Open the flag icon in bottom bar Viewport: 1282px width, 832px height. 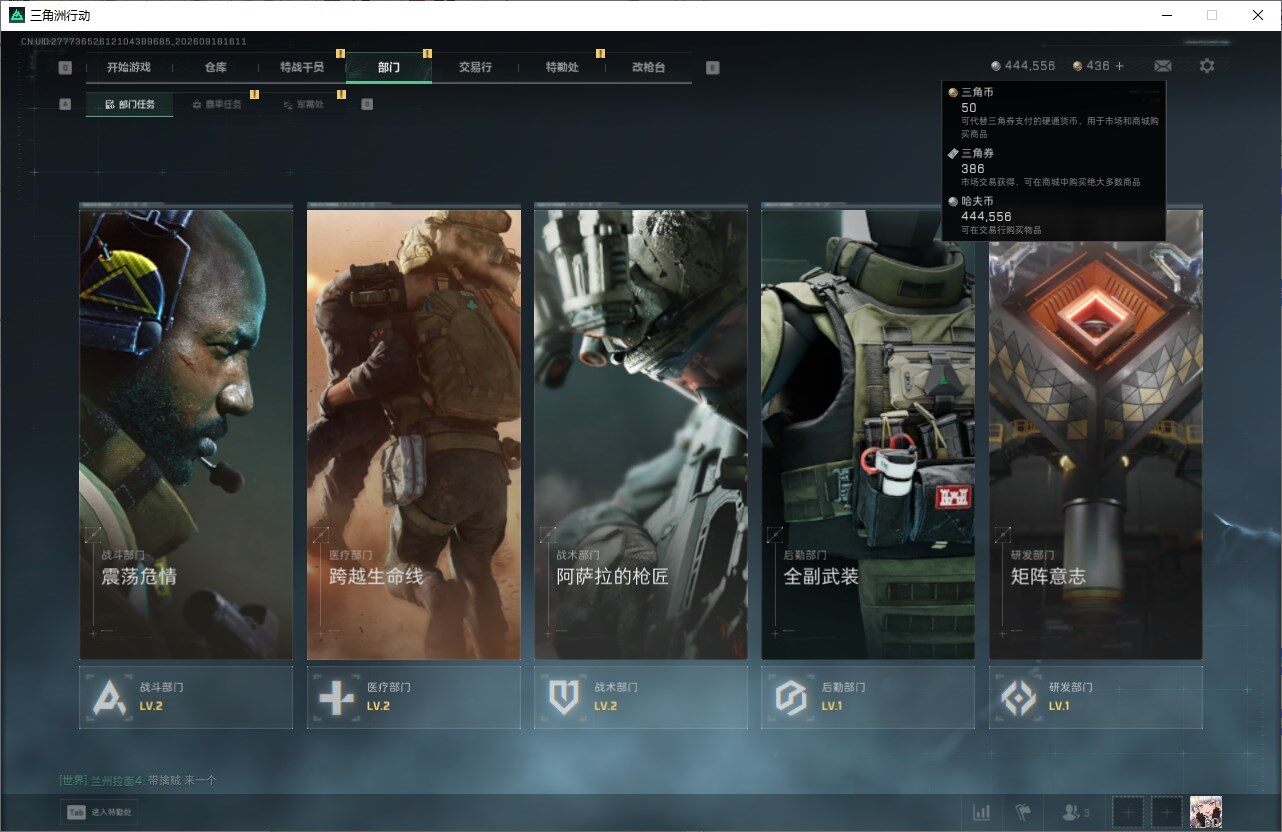pos(1023,813)
